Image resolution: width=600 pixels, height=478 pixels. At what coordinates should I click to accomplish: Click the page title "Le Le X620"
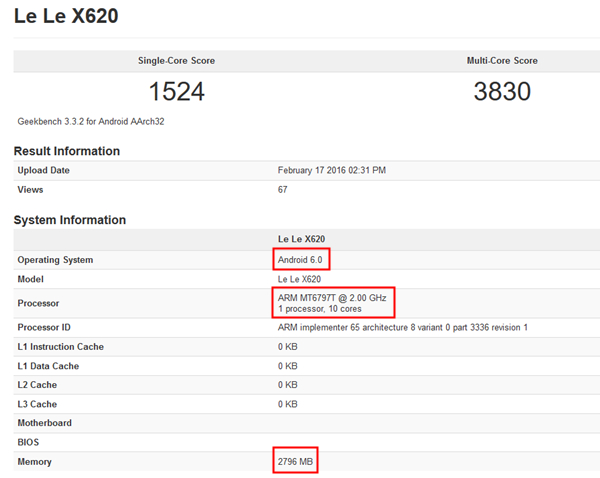pyautogui.click(x=66, y=16)
